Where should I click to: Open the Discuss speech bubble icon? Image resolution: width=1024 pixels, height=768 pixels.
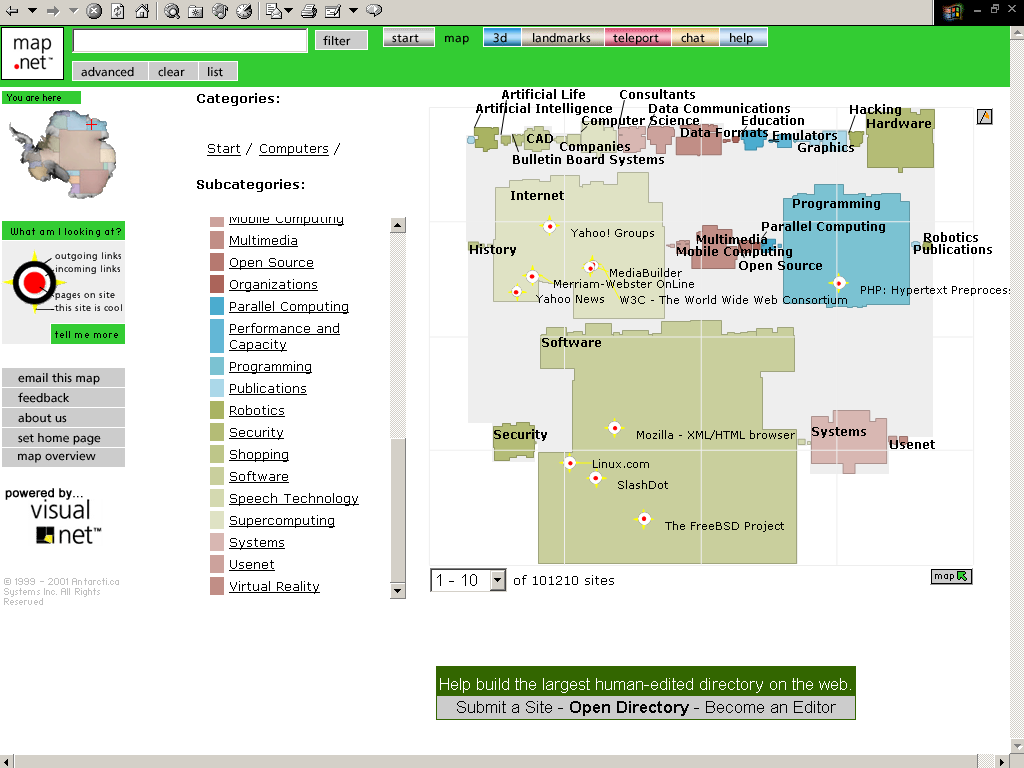(x=374, y=10)
